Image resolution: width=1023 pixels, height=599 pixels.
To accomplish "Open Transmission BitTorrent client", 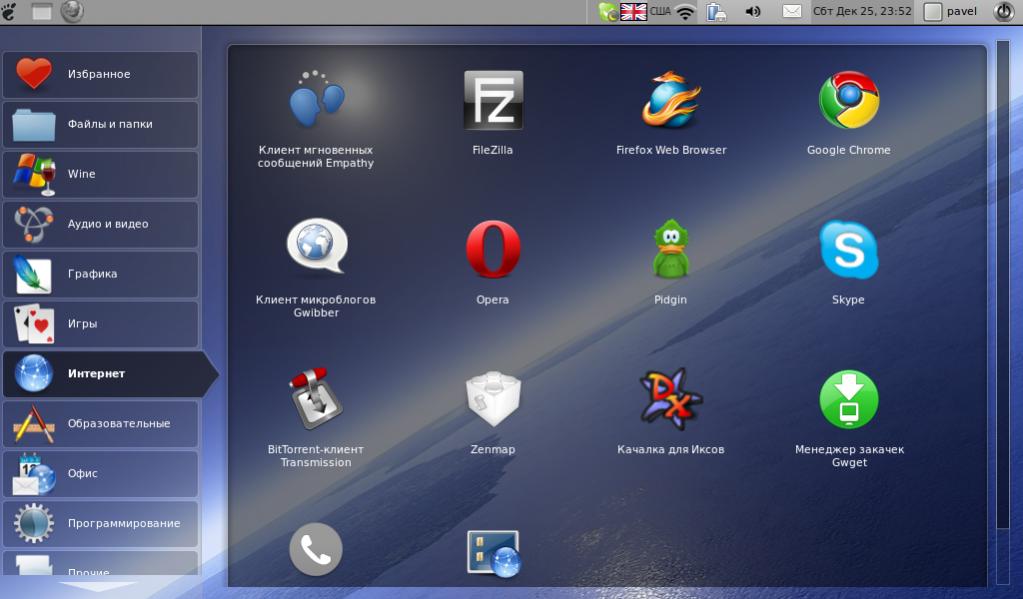I will click(315, 399).
